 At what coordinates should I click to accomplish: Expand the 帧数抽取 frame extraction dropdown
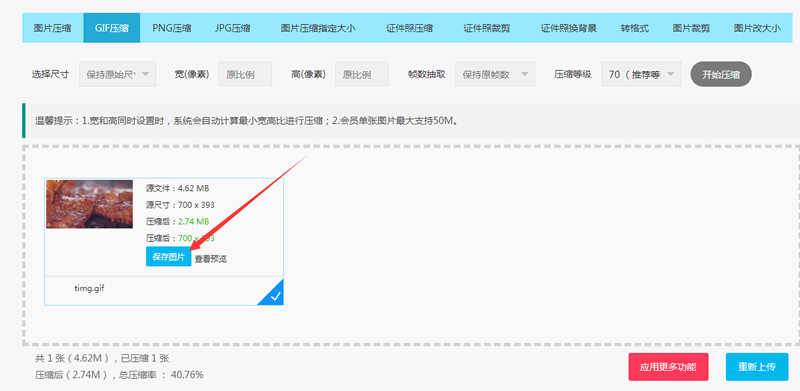click(x=495, y=74)
